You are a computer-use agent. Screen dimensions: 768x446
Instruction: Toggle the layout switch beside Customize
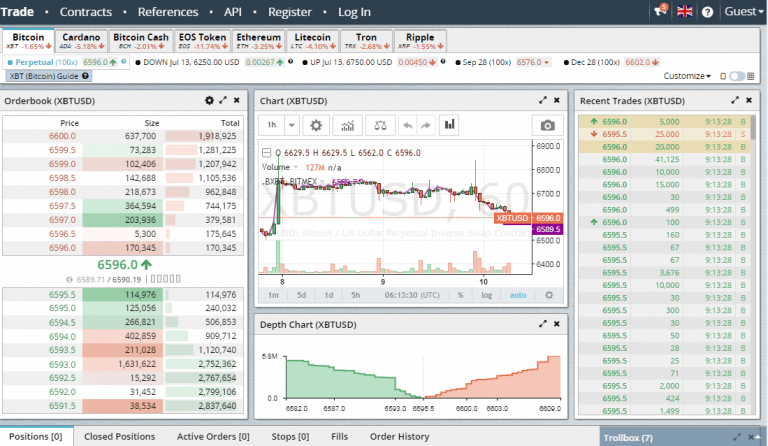736,76
